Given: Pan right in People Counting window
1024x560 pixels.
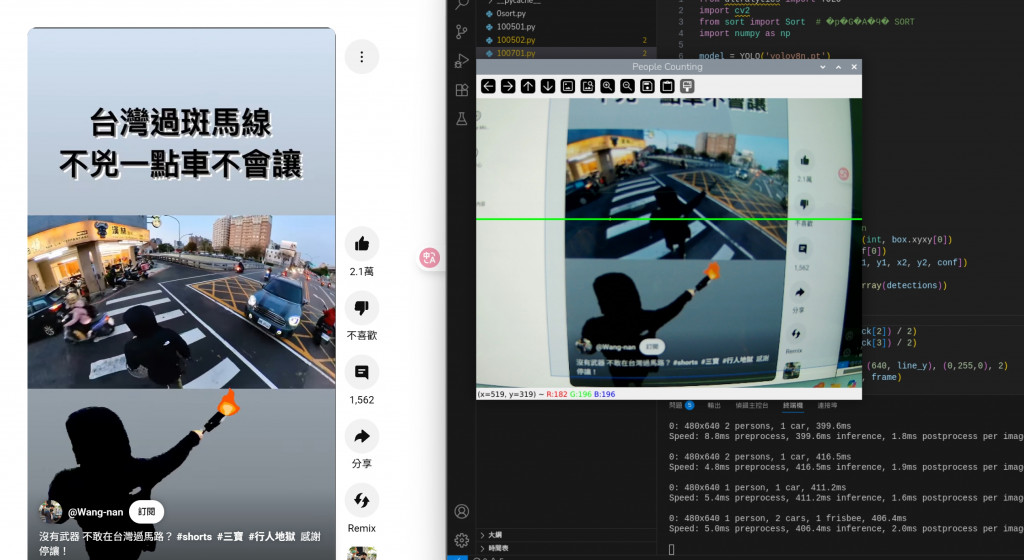Looking at the screenshot, I should click(508, 86).
